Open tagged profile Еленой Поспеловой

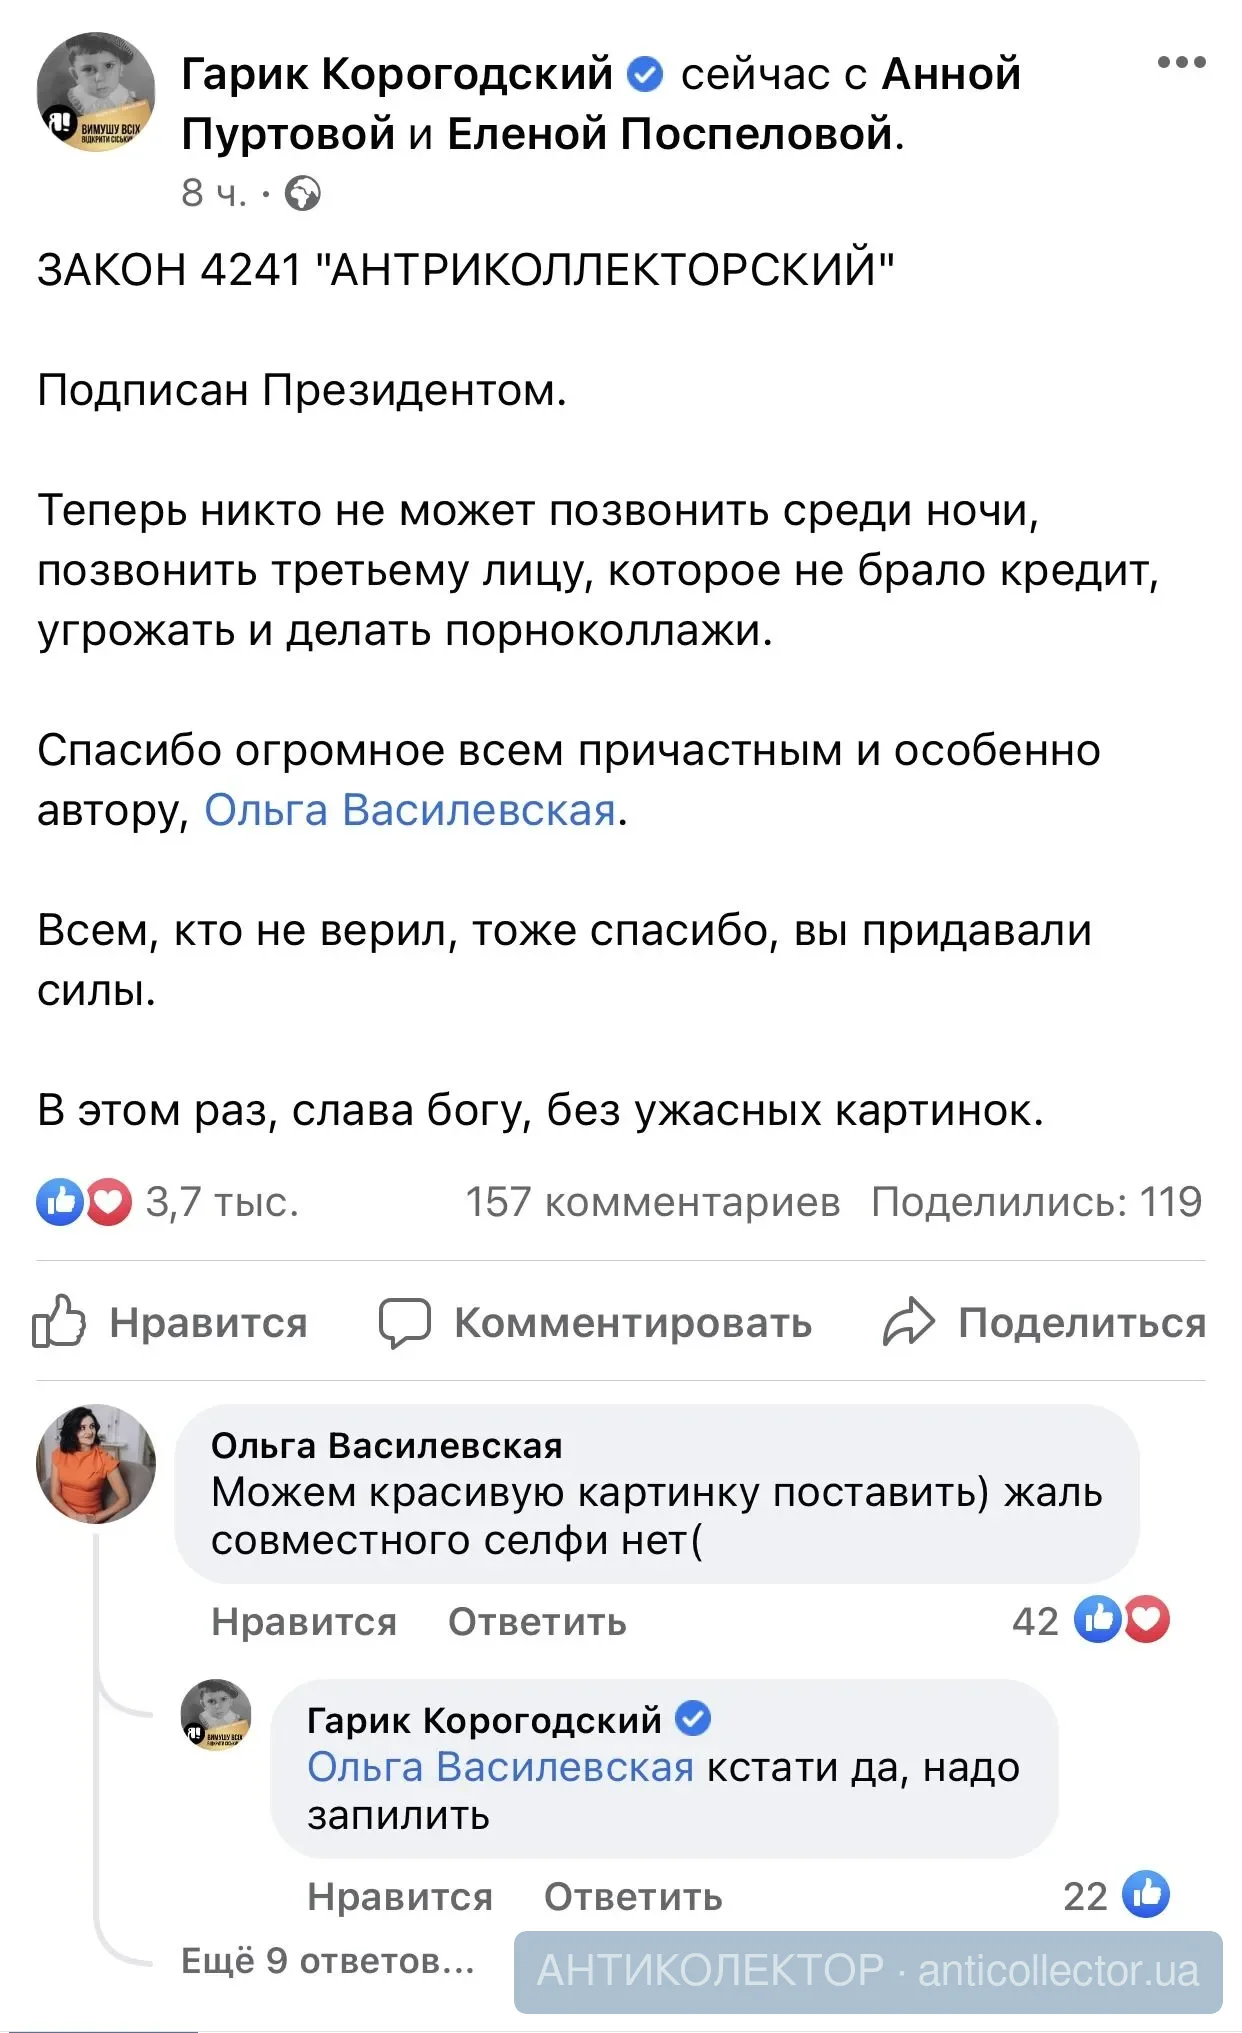click(669, 134)
